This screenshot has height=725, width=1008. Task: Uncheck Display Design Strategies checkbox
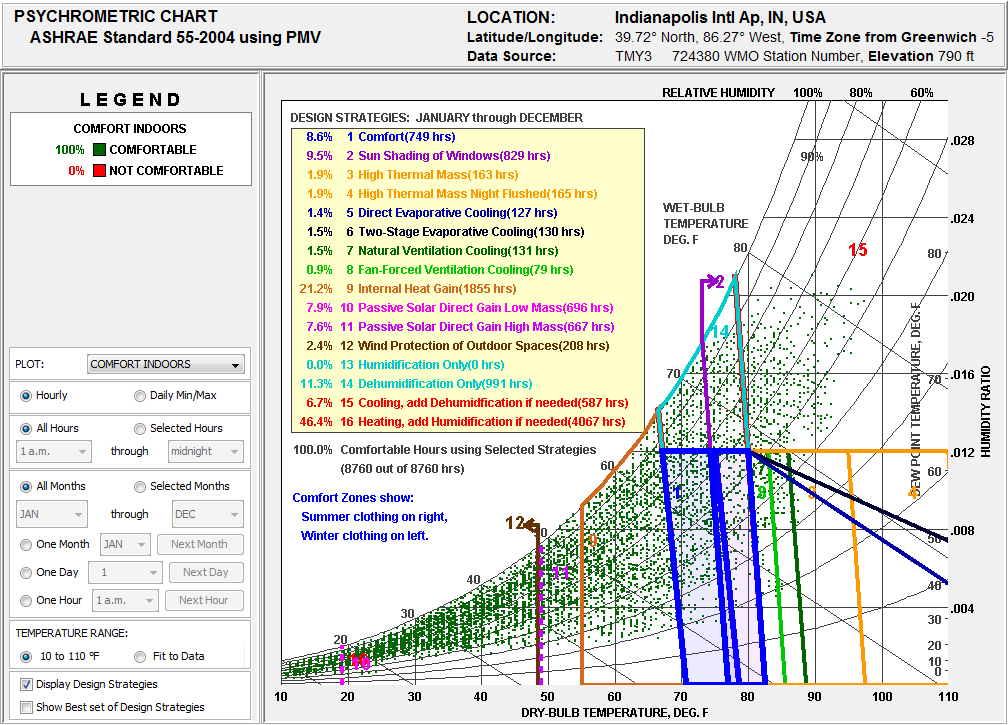(26, 685)
